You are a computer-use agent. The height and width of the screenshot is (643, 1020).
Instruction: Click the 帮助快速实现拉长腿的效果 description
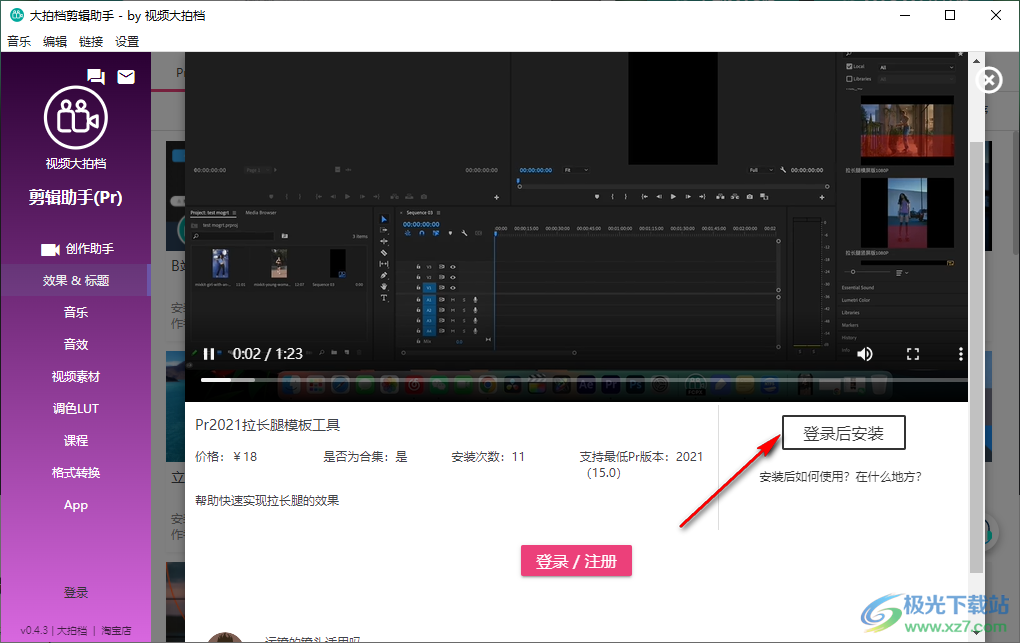267,500
